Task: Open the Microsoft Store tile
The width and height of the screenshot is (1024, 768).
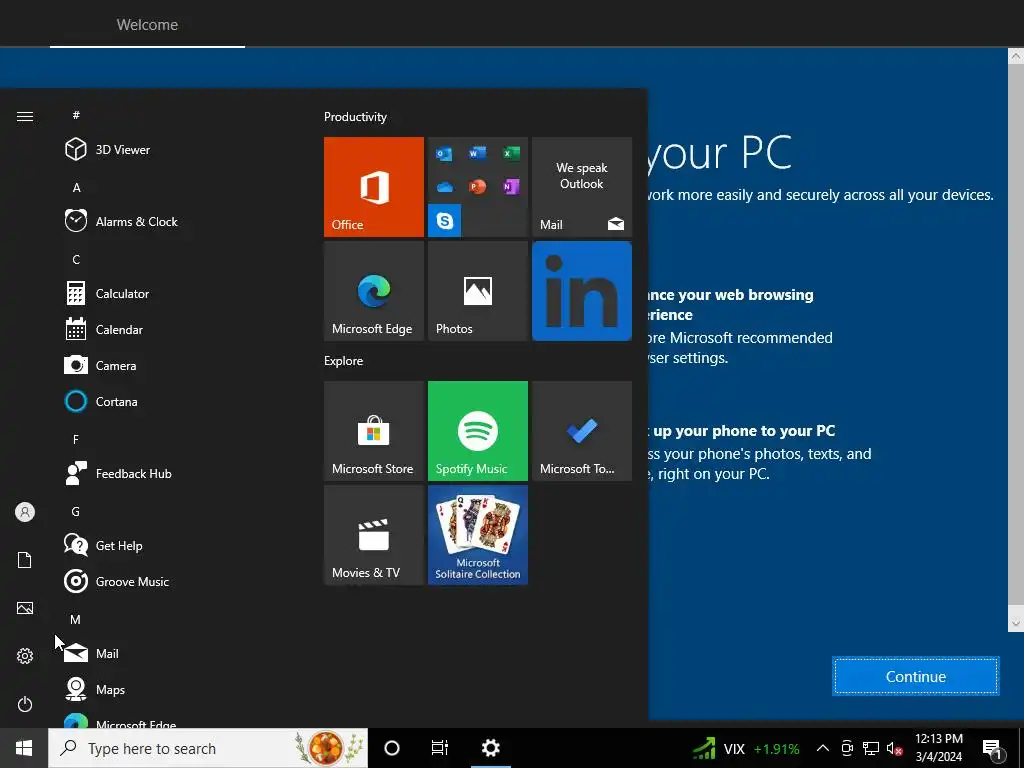Action: point(374,431)
